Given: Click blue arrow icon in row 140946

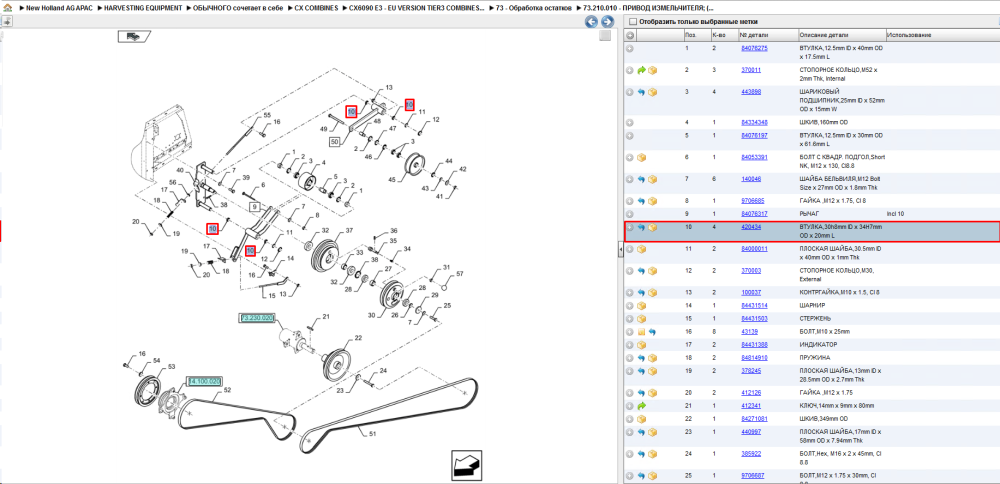Looking at the screenshot, I should (642, 179).
